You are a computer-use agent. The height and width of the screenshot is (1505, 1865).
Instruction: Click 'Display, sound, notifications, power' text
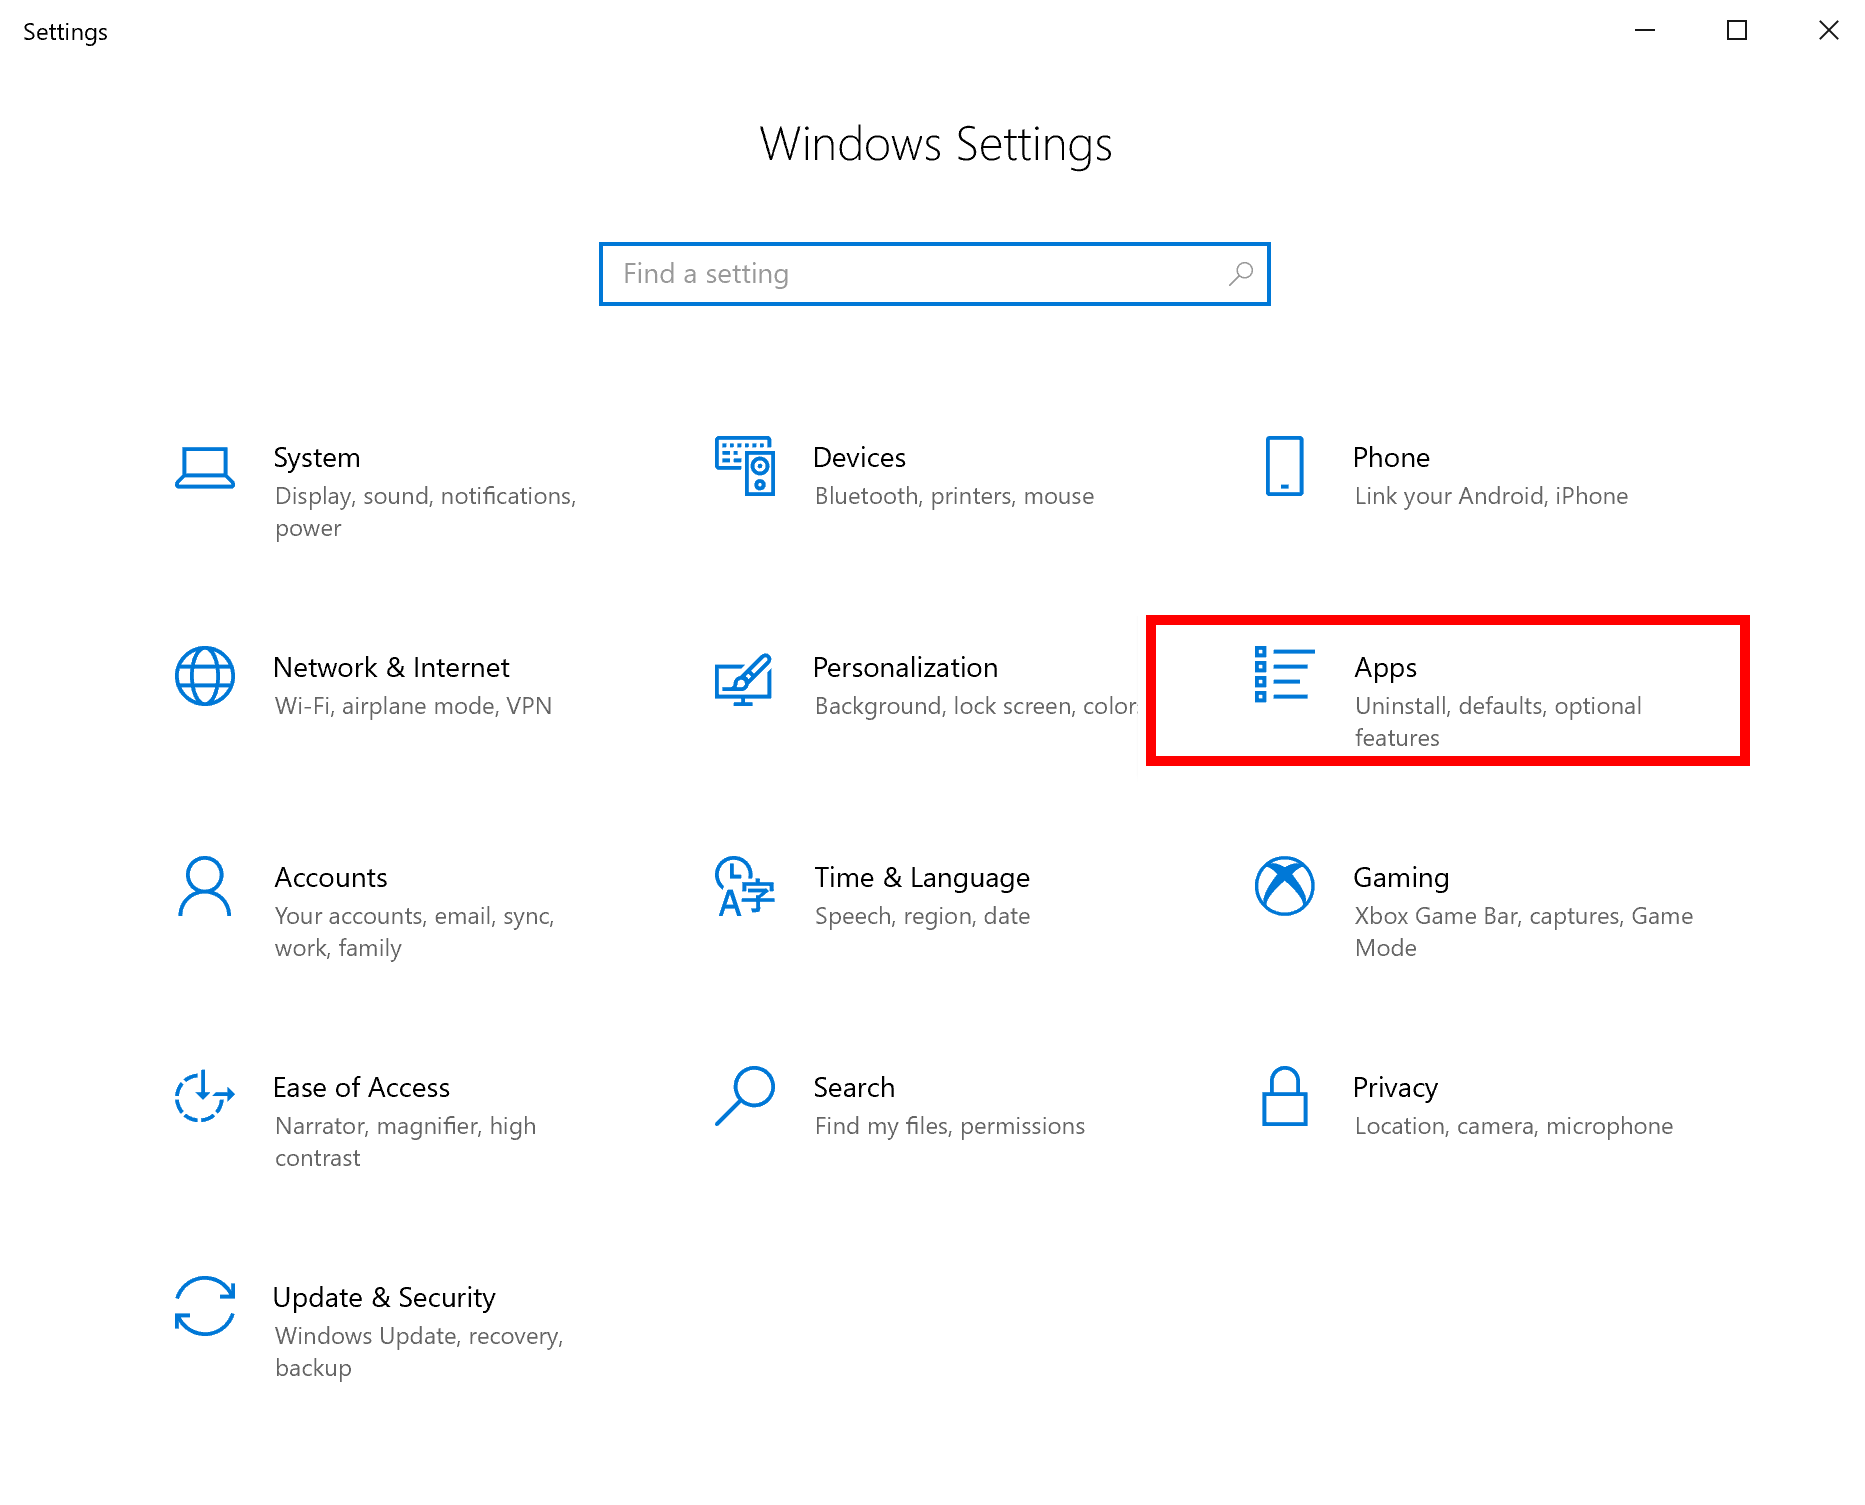[x=426, y=512]
